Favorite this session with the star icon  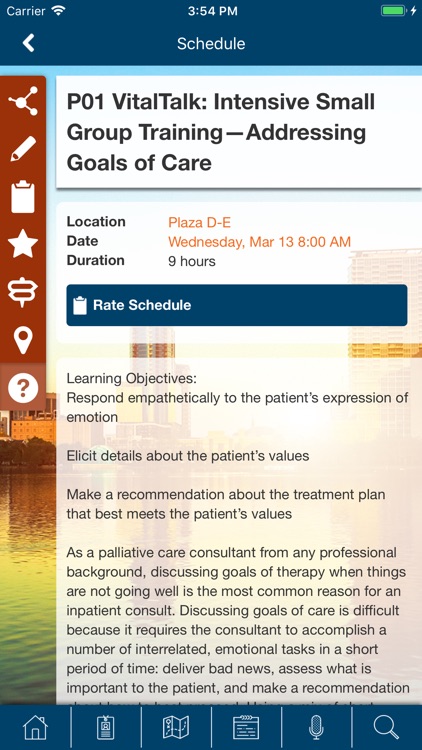[x=23, y=243]
